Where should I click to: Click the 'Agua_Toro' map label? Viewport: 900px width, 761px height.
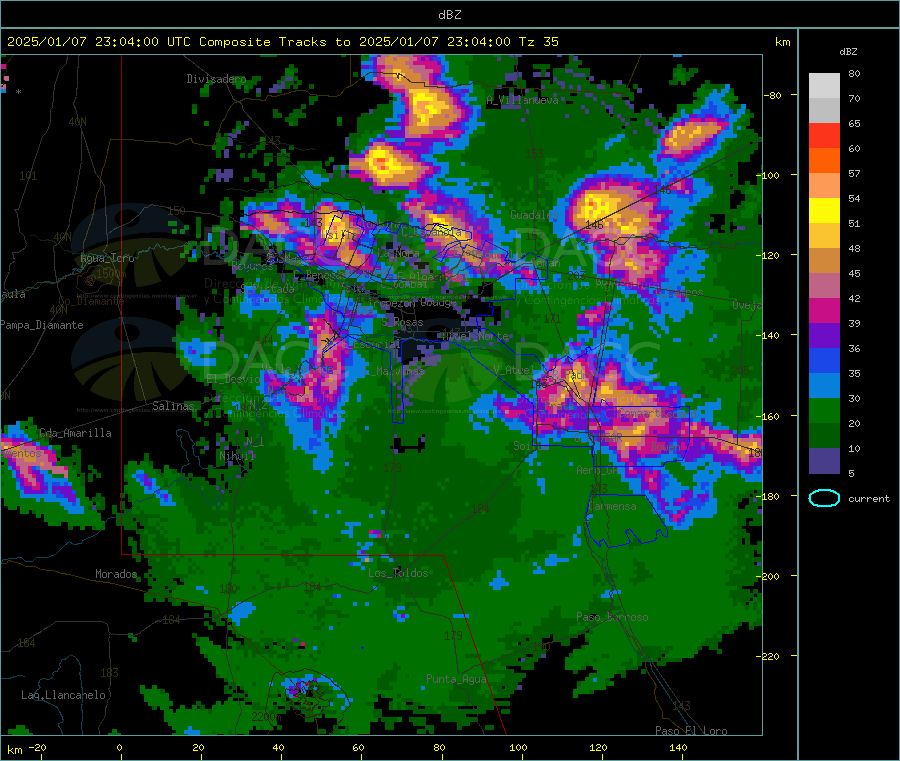107,258
